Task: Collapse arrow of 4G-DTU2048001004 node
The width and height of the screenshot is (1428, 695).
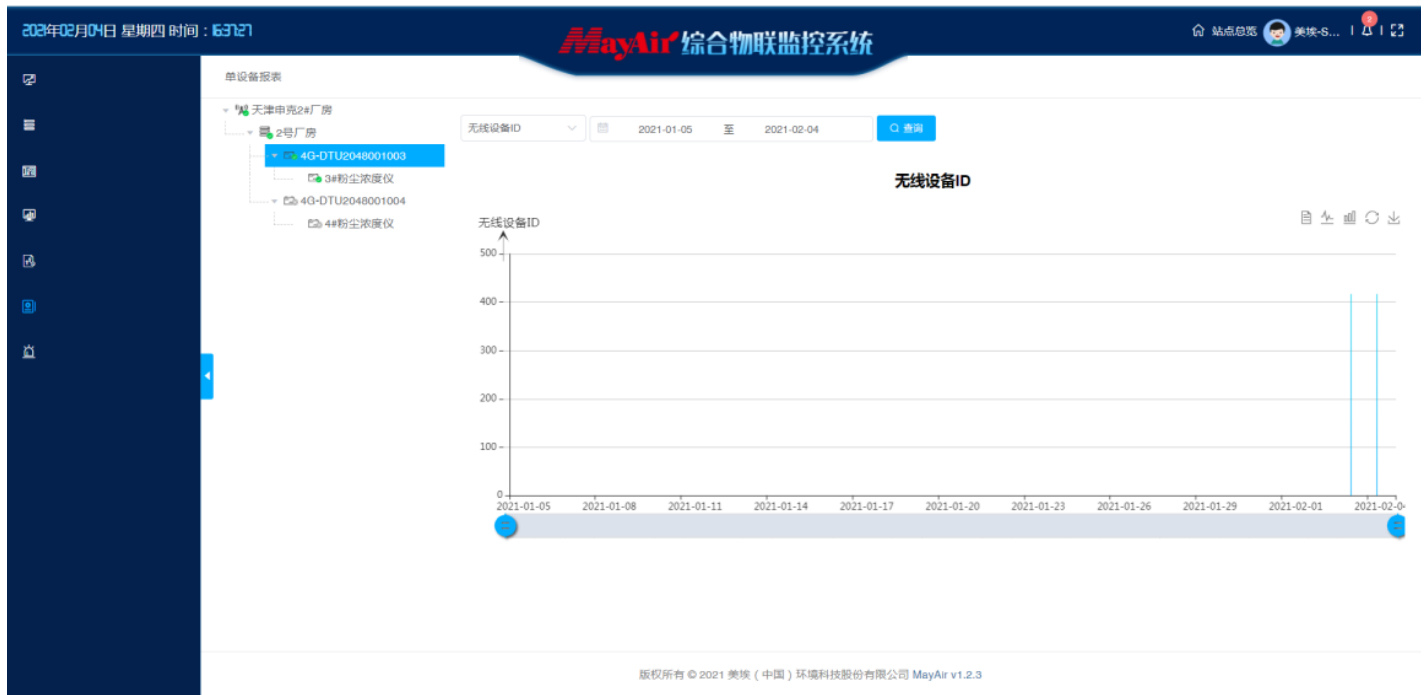Action: click(274, 200)
